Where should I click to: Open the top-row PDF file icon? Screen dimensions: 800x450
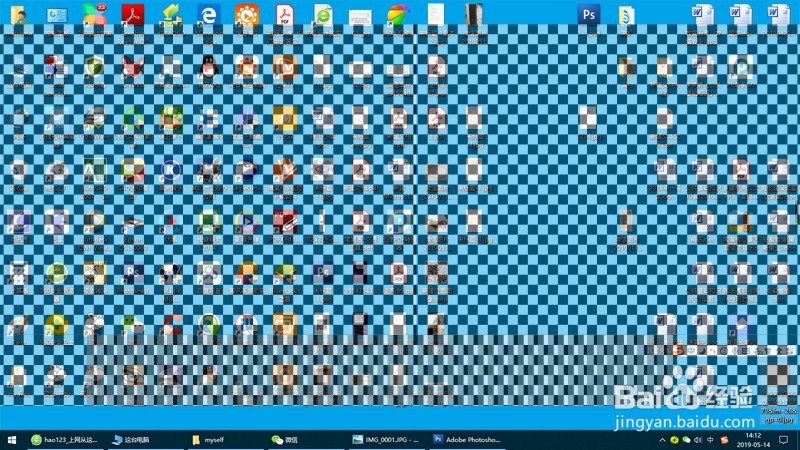click(x=285, y=15)
